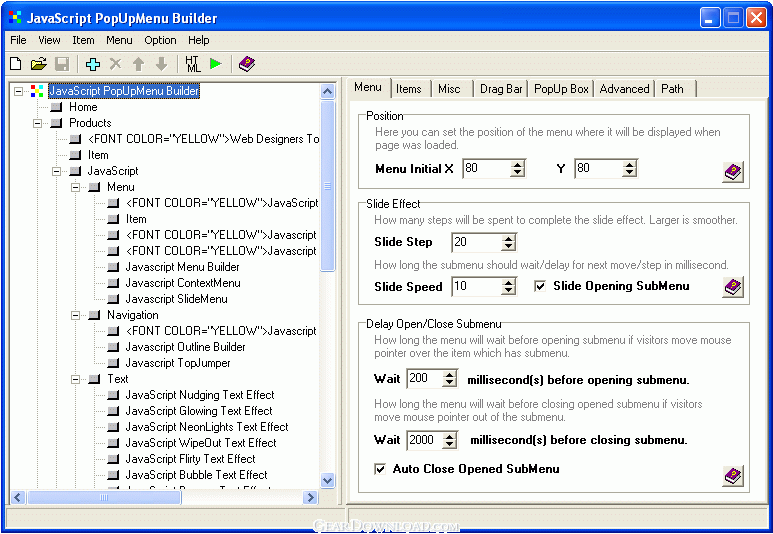Open the File menu

(x=18, y=40)
